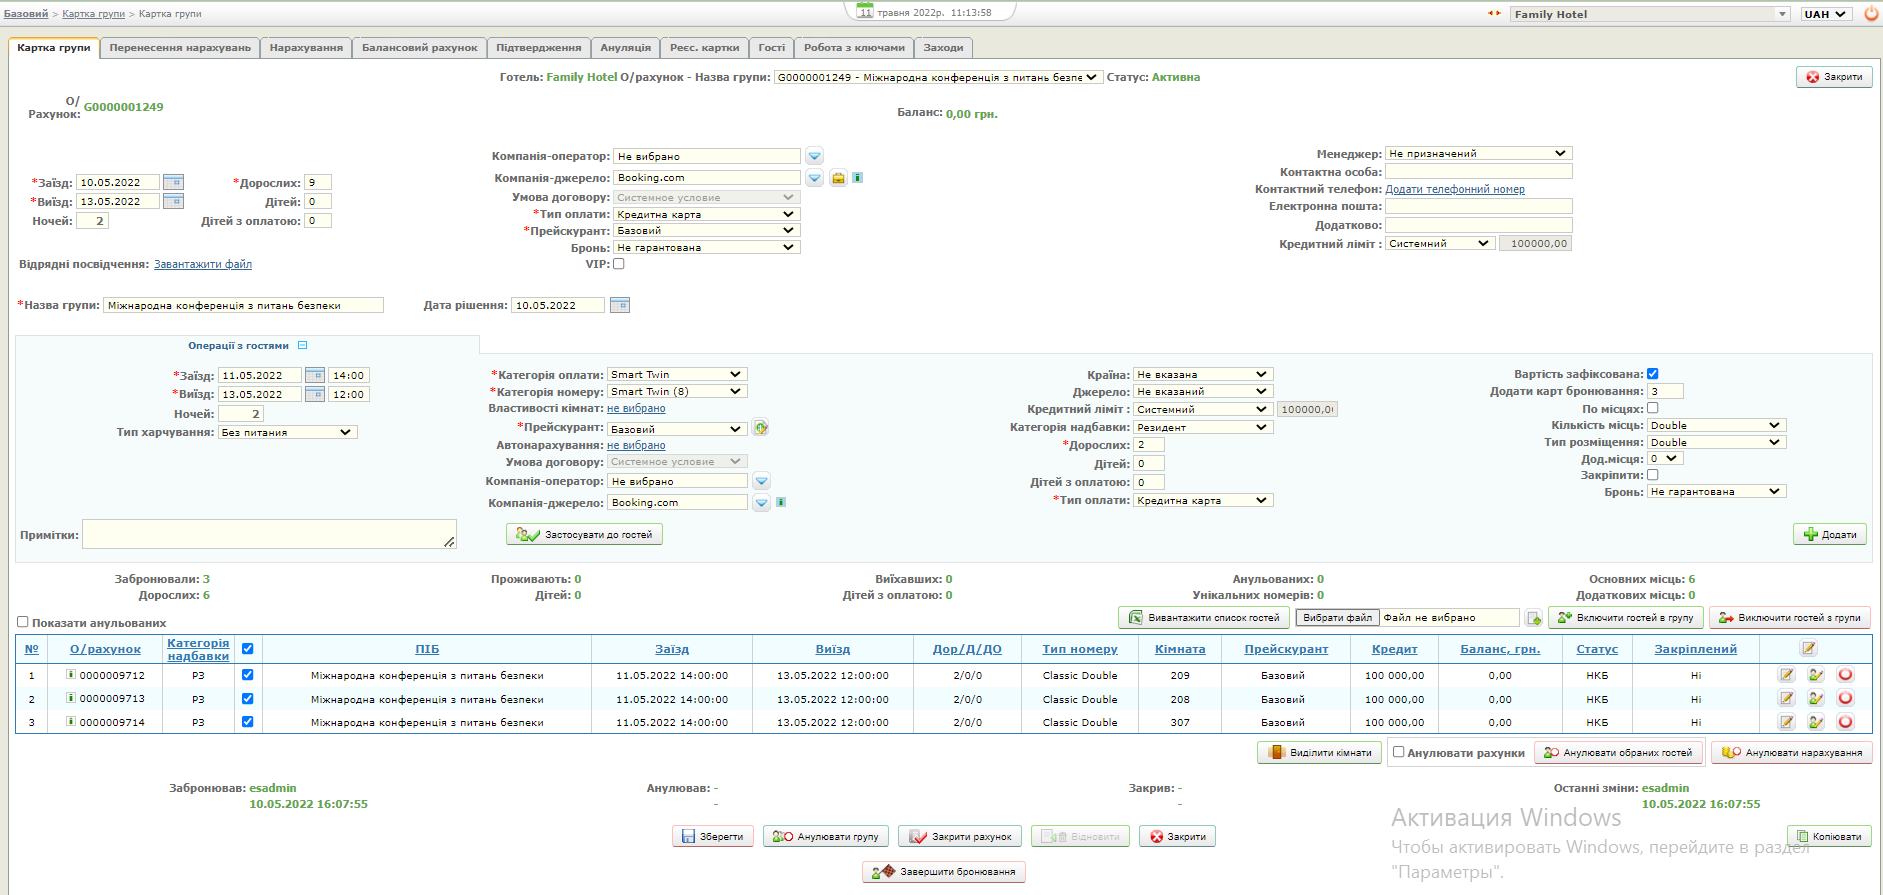The height and width of the screenshot is (895, 1883).
Task: Toggle the Показати анульованих checkbox
Action: pyautogui.click(x=23, y=622)
